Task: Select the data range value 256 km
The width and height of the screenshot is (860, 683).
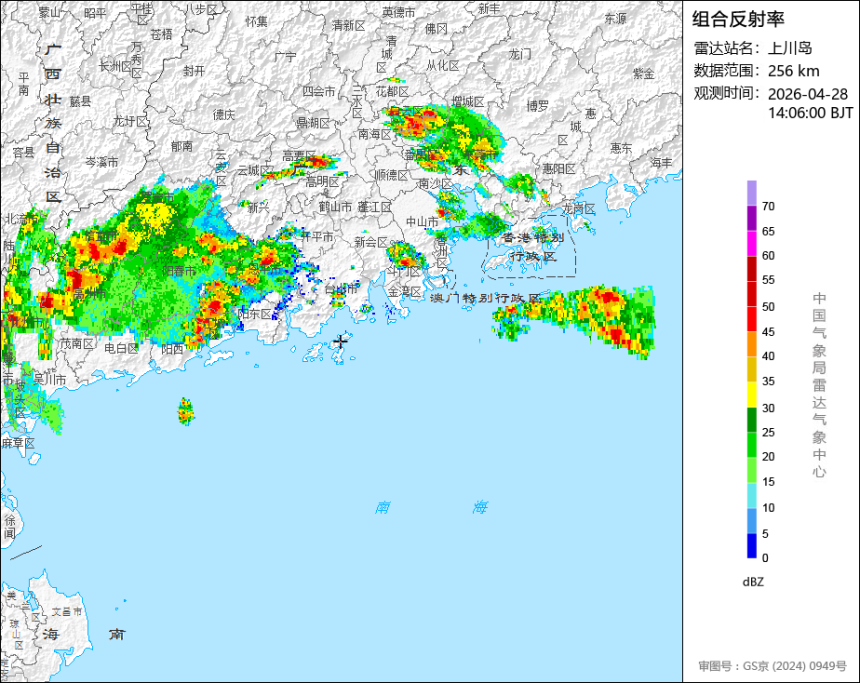Action: point(794,71)
